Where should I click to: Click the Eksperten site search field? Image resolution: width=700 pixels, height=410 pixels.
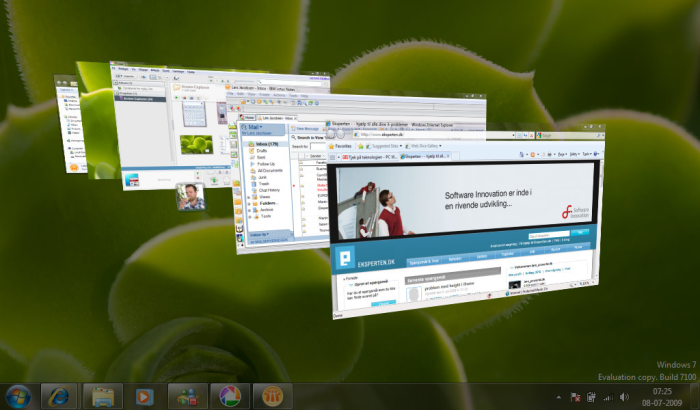pyautogui.click(x=548, y=235)
